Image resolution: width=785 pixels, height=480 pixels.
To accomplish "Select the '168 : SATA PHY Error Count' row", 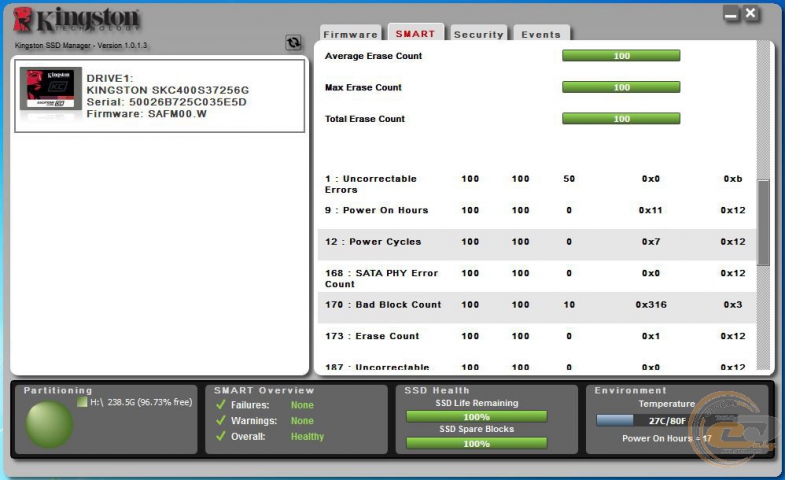I will [537, 278].
